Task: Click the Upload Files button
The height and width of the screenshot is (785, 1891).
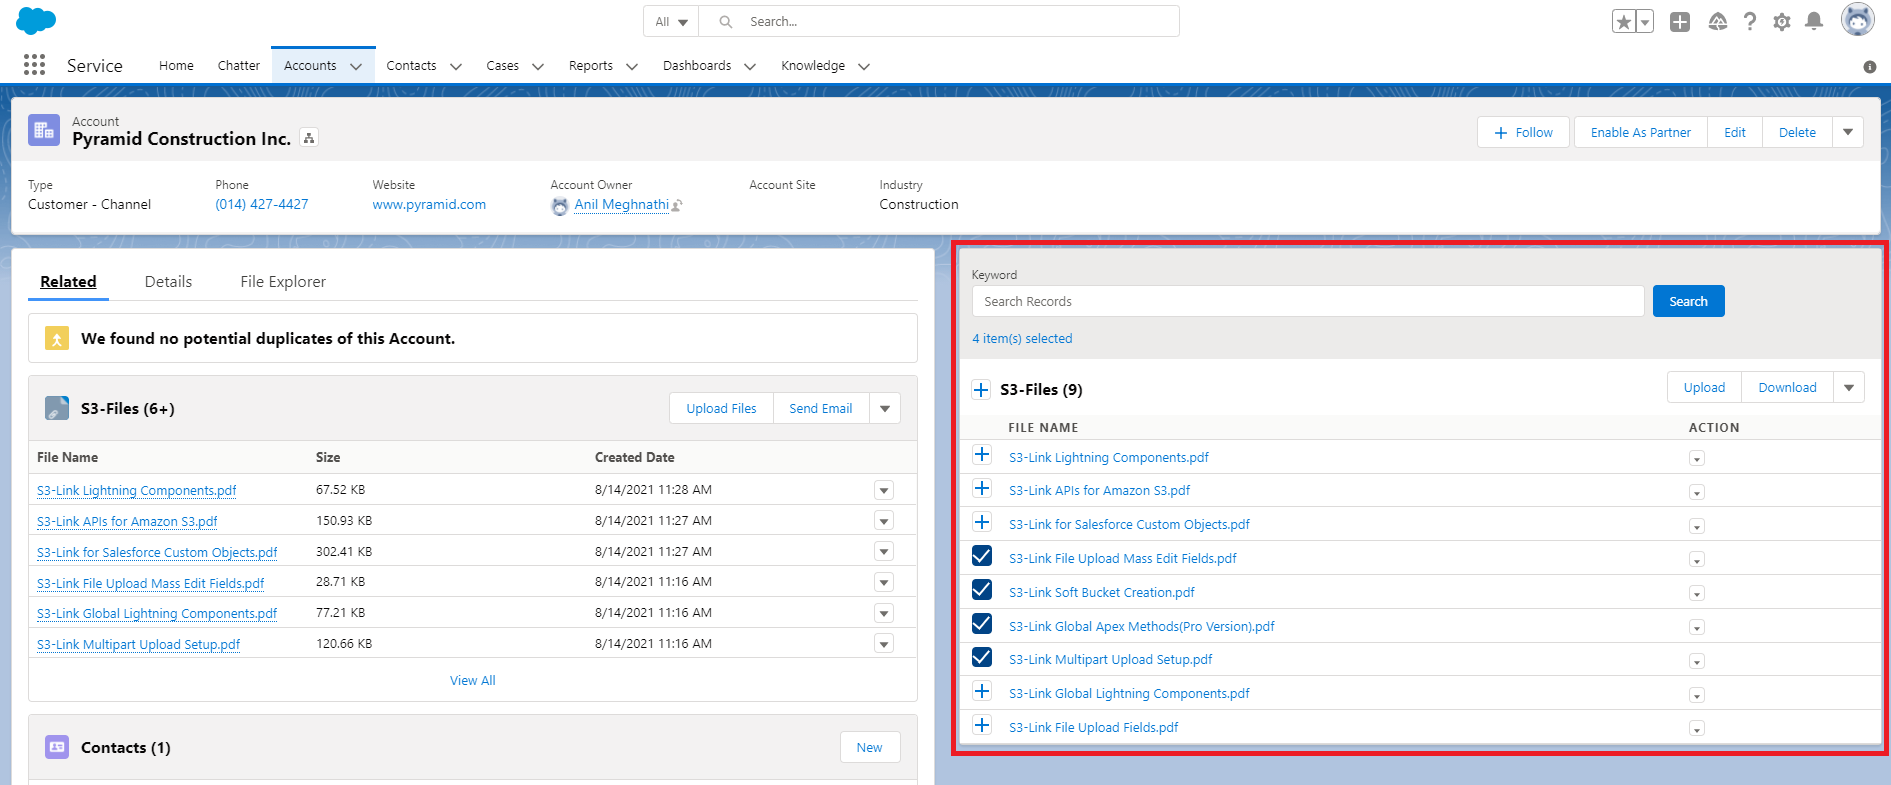Action: point(721,408)
